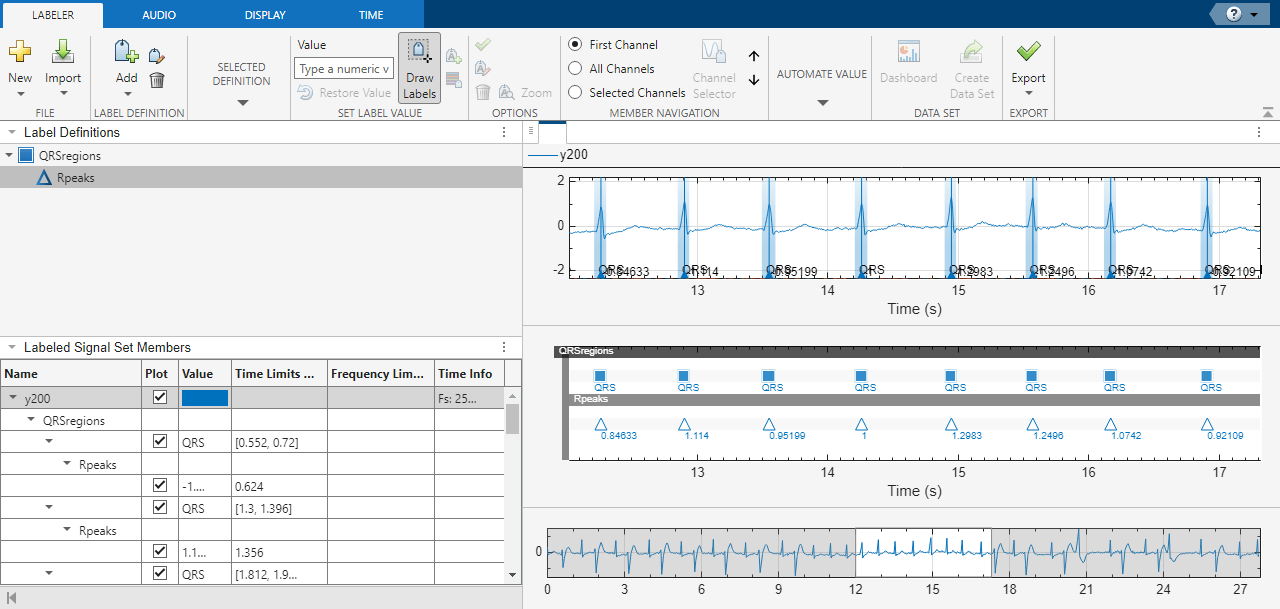
Task: Expand the Selected Definition dropdown
Action: tap(241, 102)
